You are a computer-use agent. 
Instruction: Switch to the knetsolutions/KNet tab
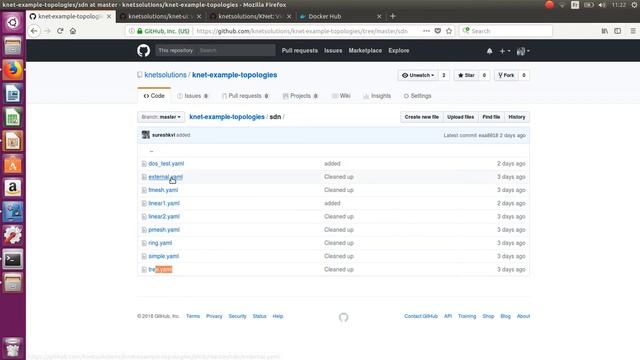[x=249, y=16]
